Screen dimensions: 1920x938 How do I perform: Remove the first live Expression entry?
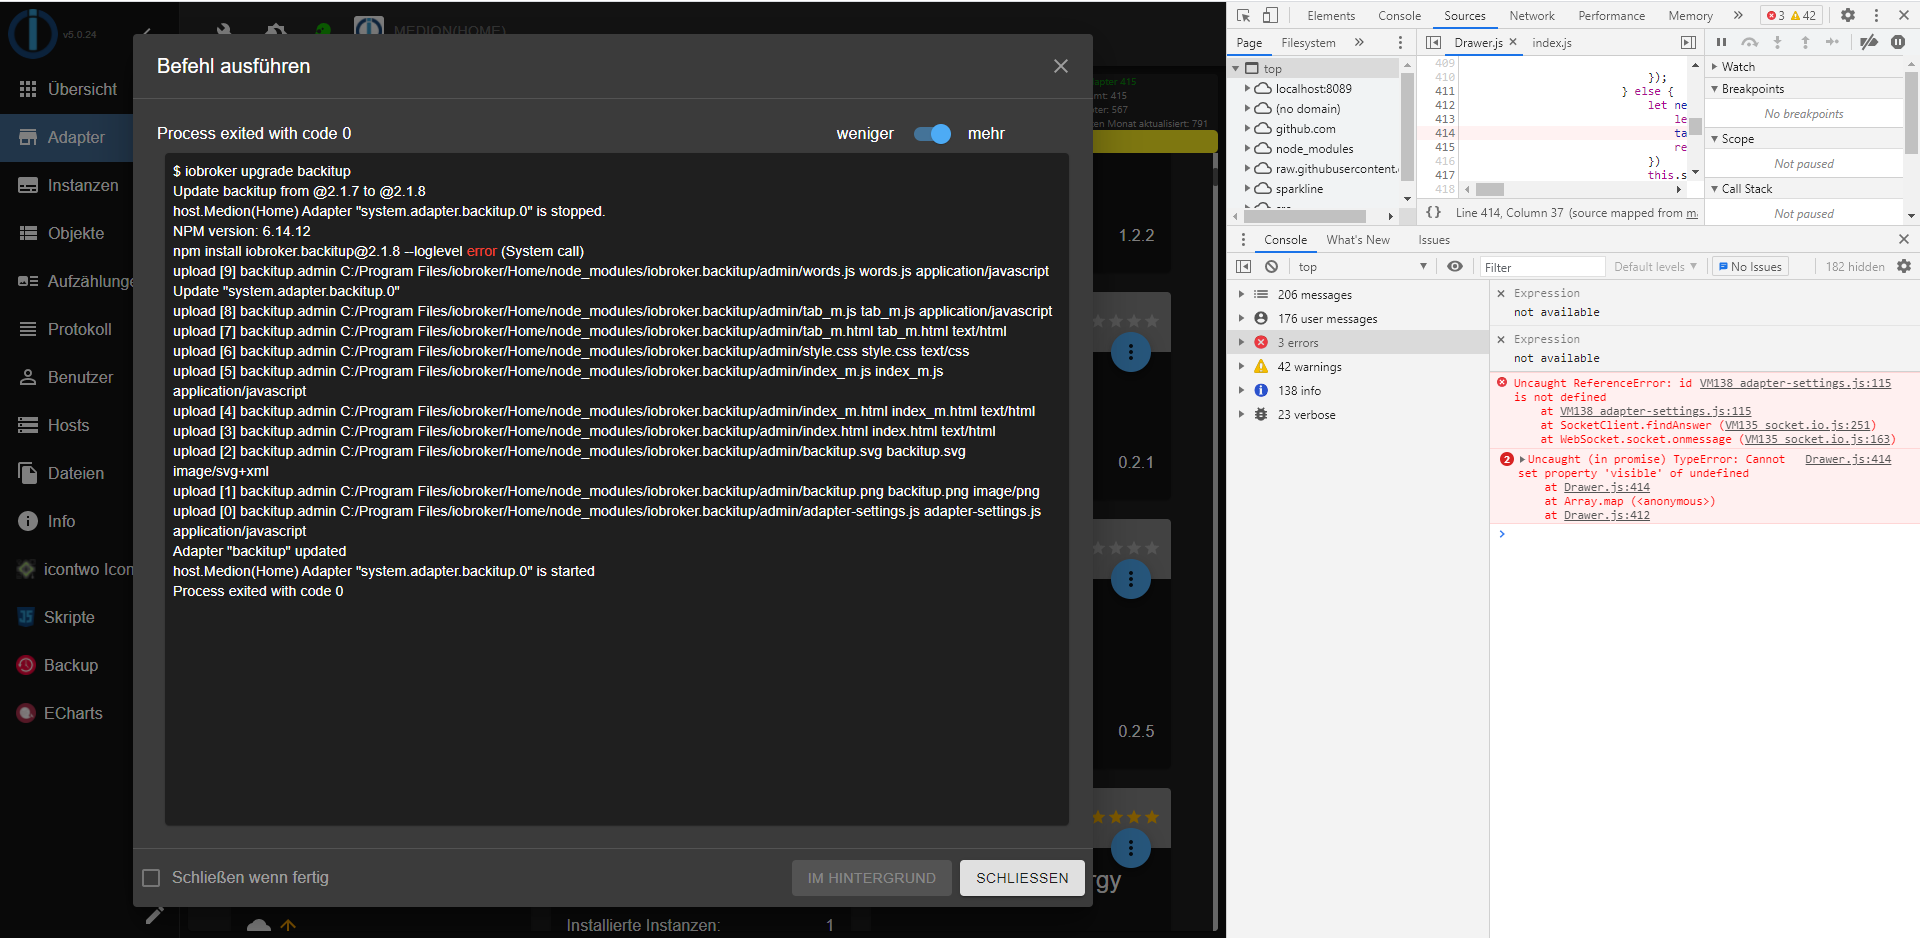pyautogui.click(x=1500, y=293)
